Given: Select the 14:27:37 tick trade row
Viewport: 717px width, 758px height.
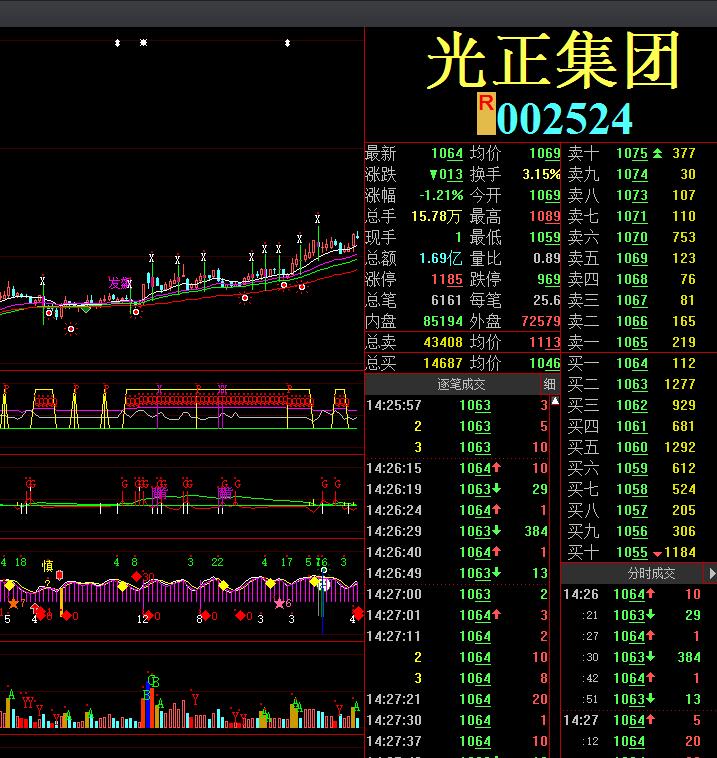Looking at the screenshot, I should (x=457, y=742).
